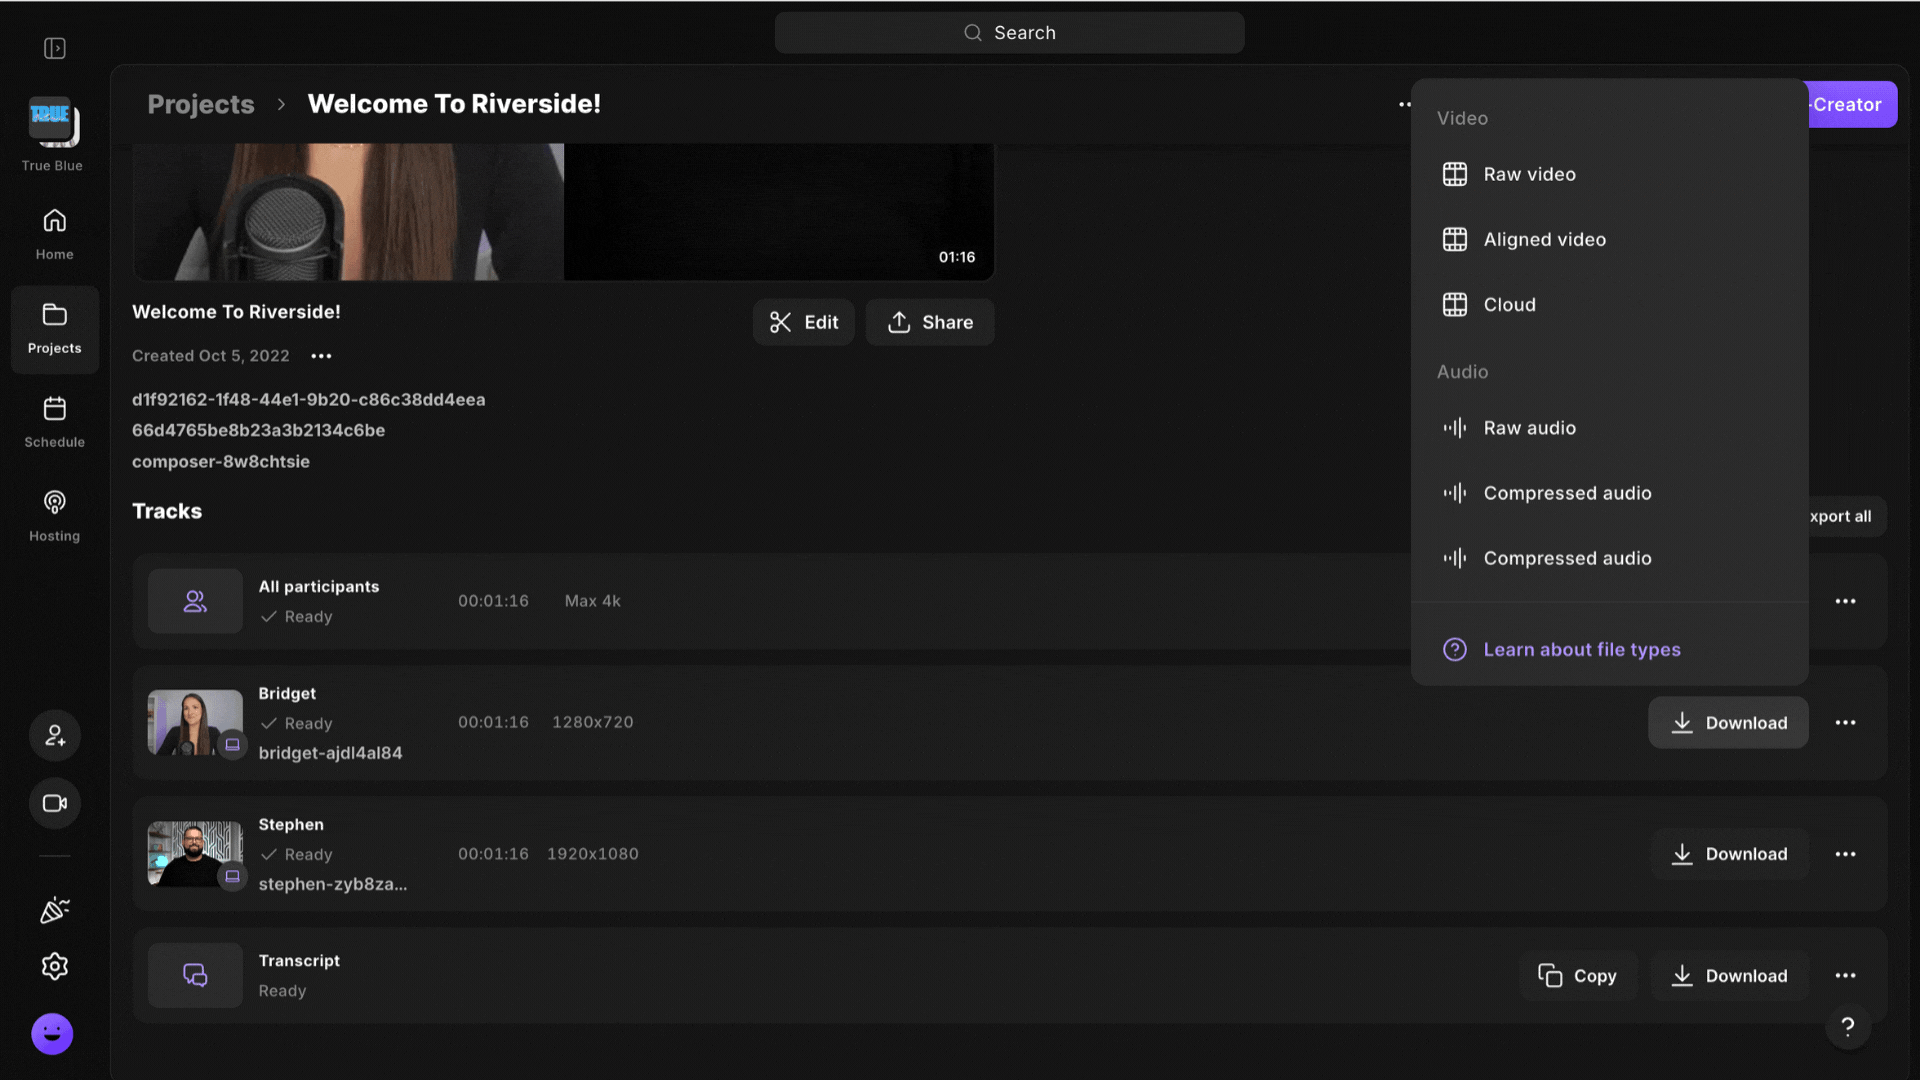Open the settings gear icon

point(55,966)
